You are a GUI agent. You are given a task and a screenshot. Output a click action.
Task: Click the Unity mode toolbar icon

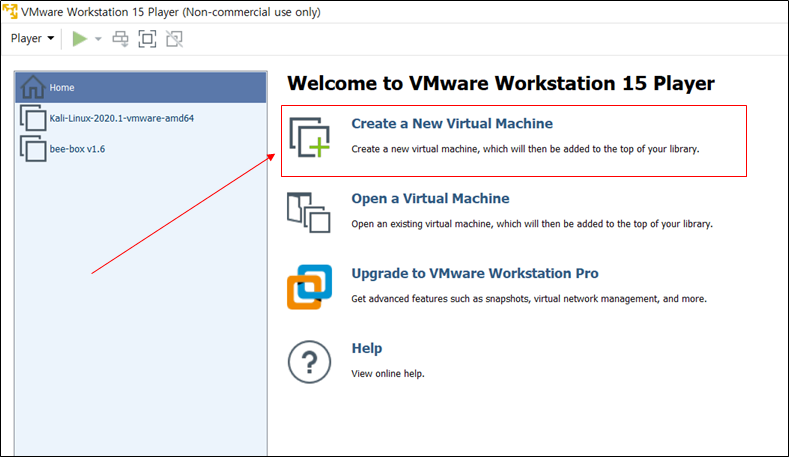[x=175, y=38]
